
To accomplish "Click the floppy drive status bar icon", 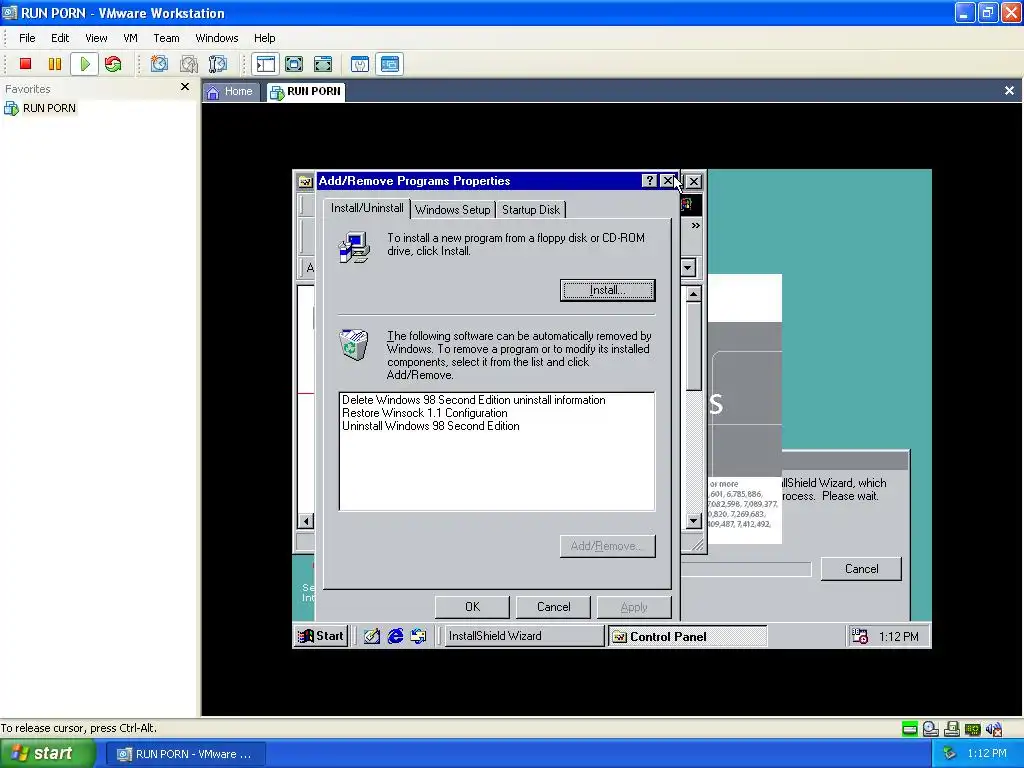I will point(952,729).
